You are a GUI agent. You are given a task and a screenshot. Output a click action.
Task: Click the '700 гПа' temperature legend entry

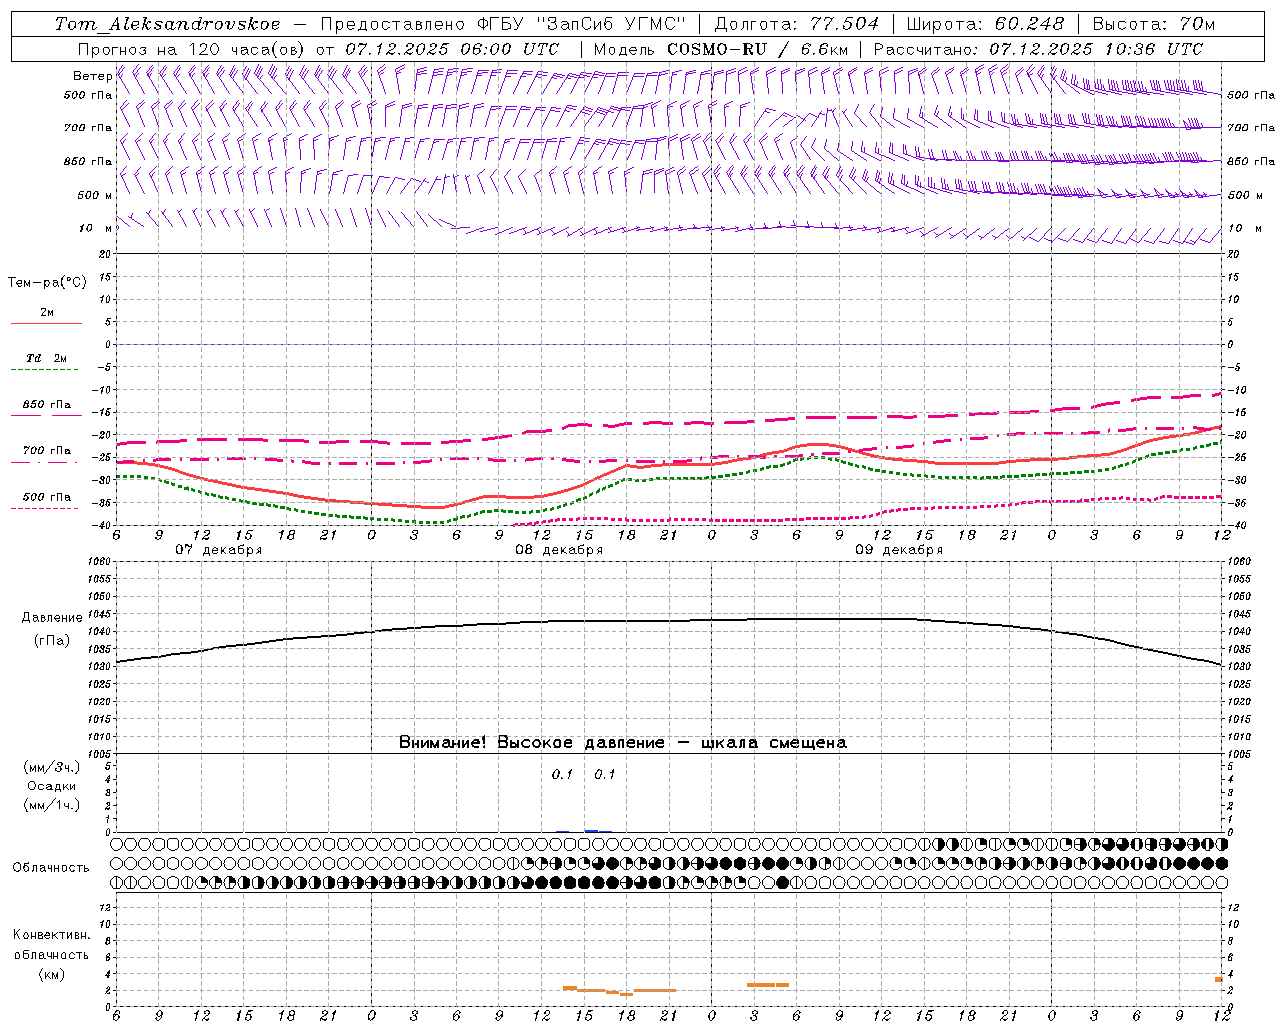coord(47,451)
